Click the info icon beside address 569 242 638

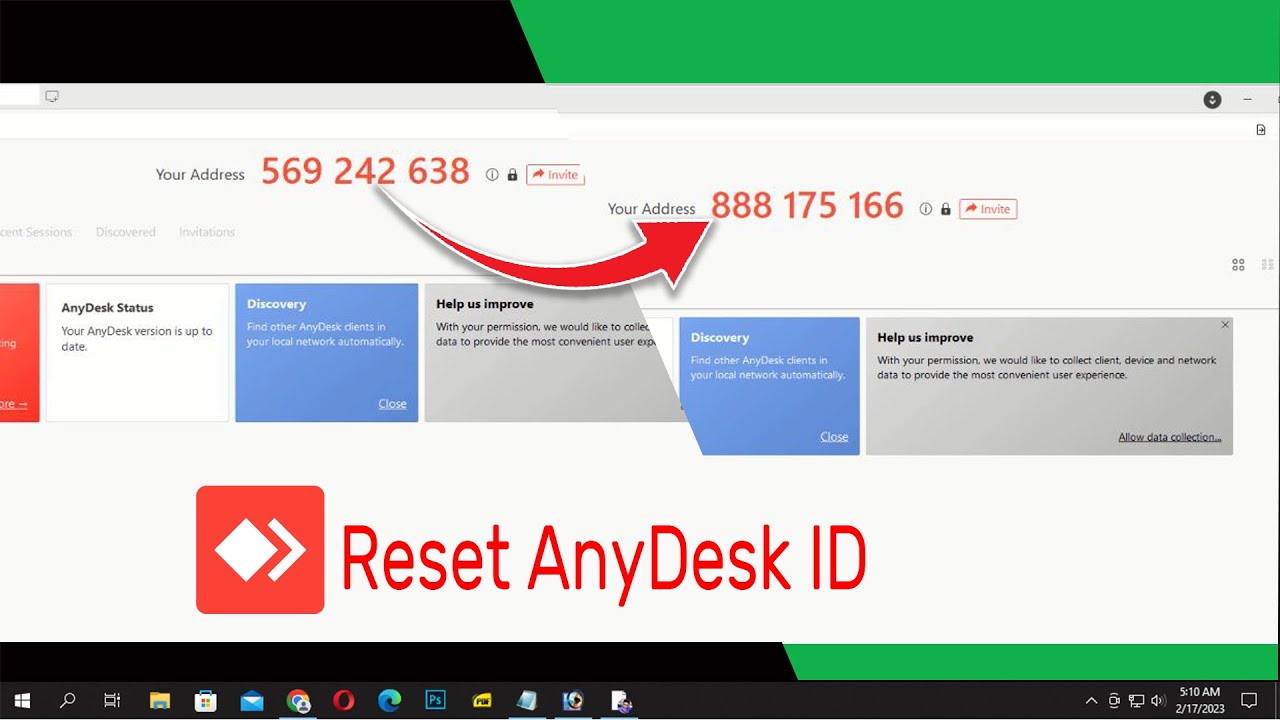(x=492, y=174)
